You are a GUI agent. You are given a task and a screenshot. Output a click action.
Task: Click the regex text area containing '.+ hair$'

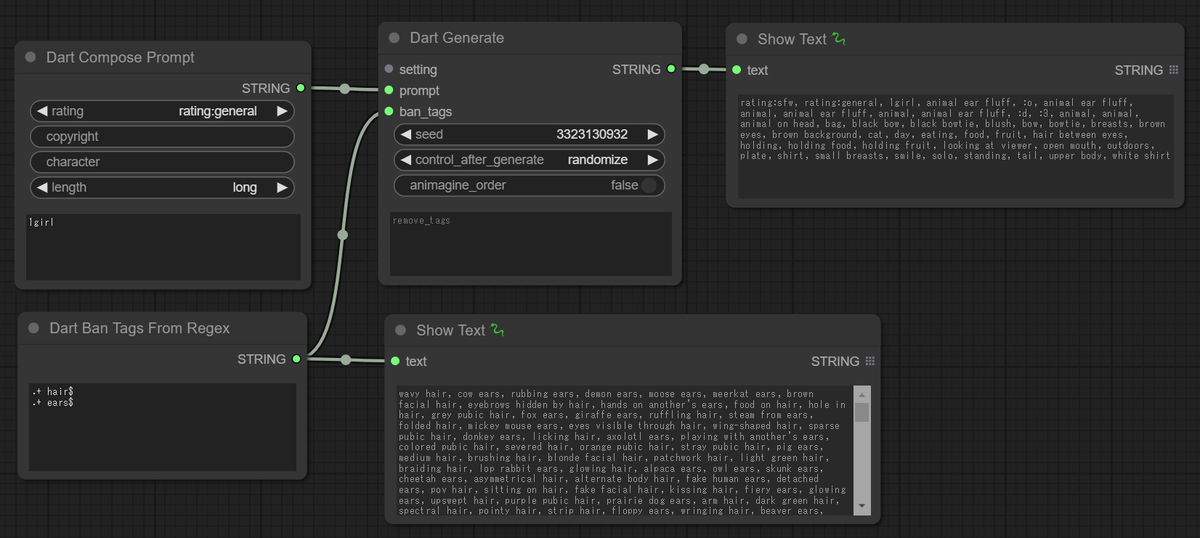[162, 427]
